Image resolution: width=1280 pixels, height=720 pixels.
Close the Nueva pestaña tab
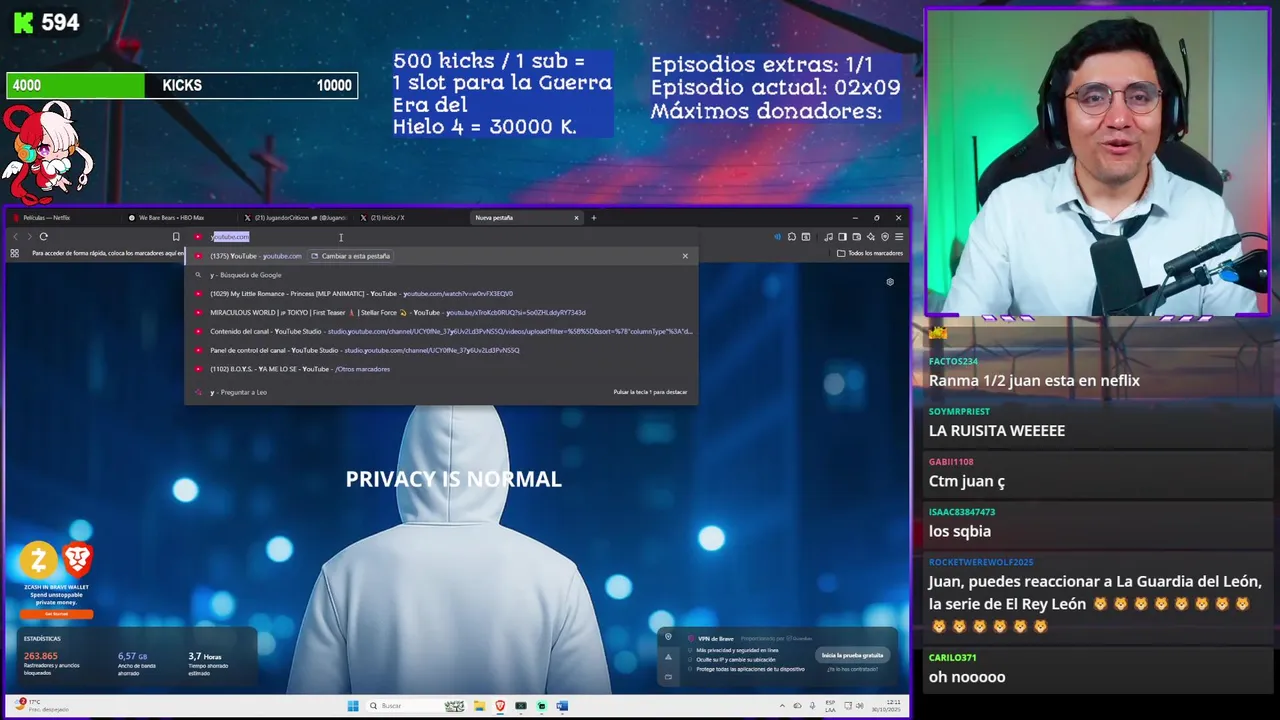point(576,217)
